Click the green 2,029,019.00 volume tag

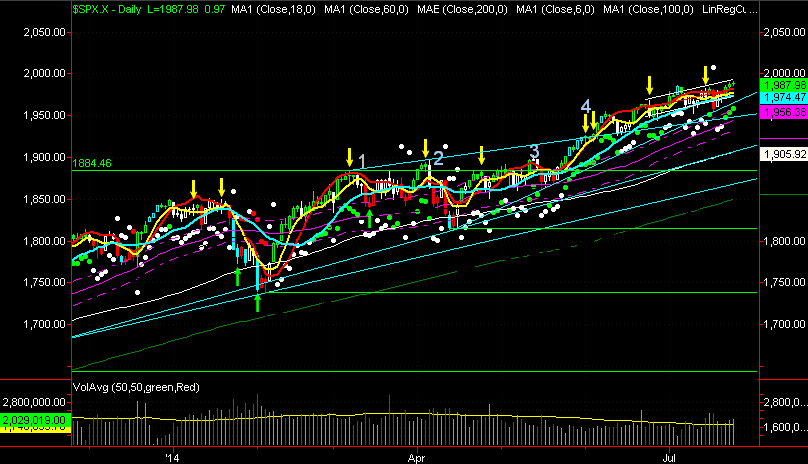pyautogui.click(x=35, y=420)
